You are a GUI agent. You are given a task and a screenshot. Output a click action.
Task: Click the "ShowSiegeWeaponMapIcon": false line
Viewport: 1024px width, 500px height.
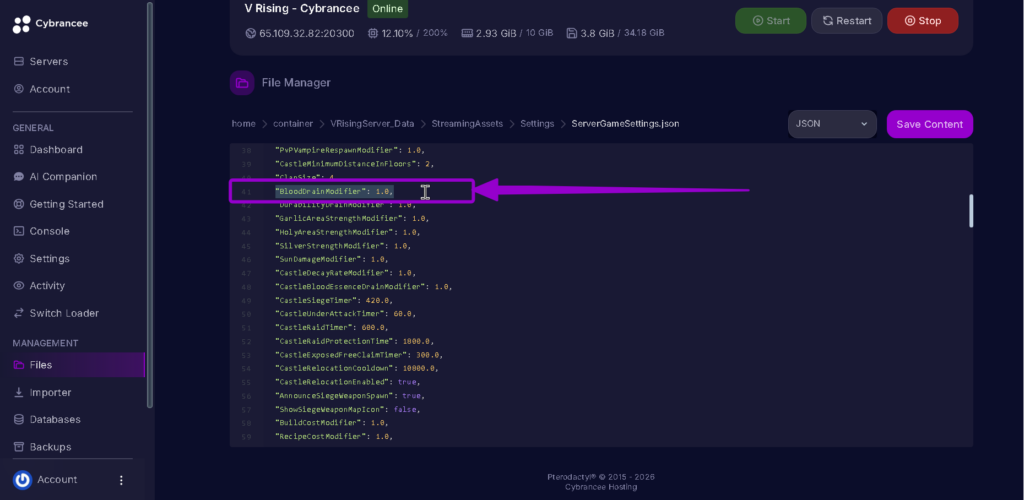click(347, 409)
